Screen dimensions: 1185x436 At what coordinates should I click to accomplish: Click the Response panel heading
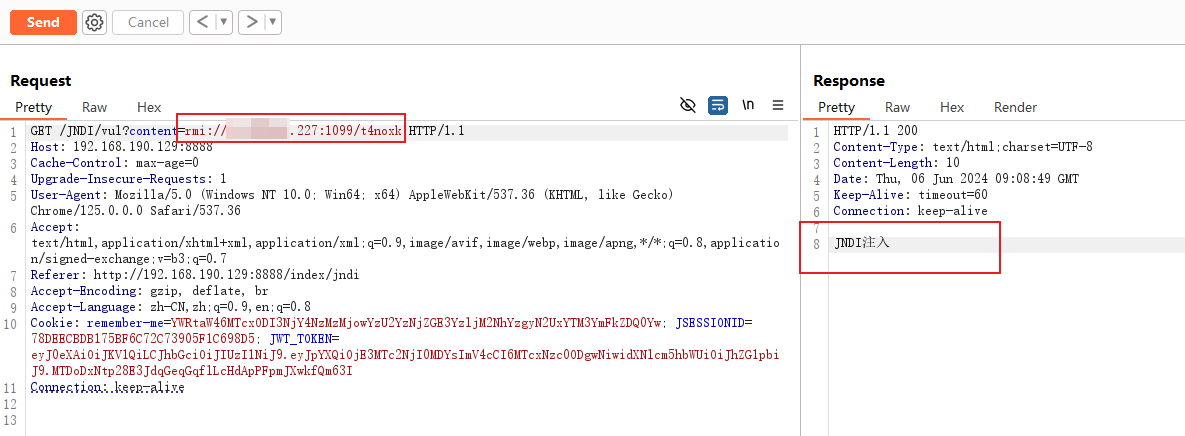[849, 81]
